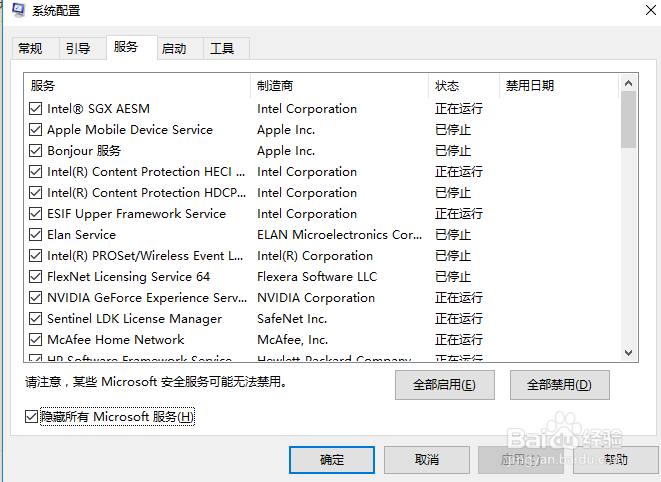This screenshot has width=661, height=482.
Task: Click the SafeNet Inc. manufacturer cell
Action: click(x=292, y=319)
